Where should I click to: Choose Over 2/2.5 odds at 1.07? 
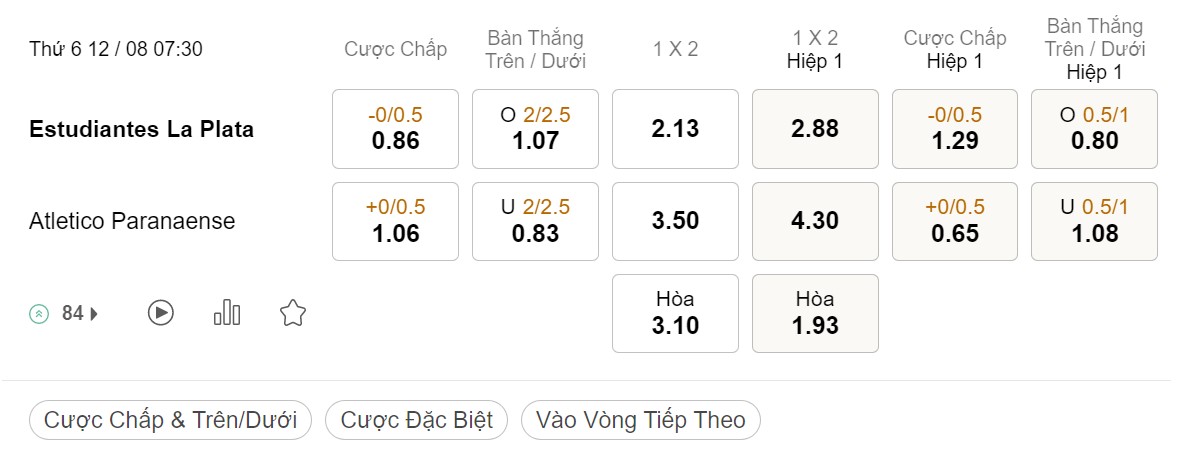(536, 129)
